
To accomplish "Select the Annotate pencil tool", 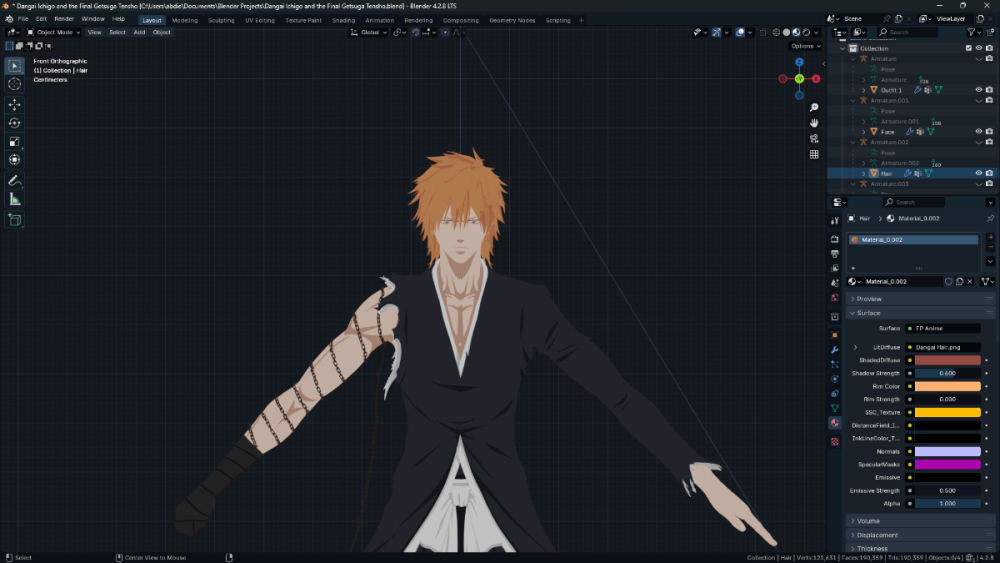I will (x=15, y=181).
